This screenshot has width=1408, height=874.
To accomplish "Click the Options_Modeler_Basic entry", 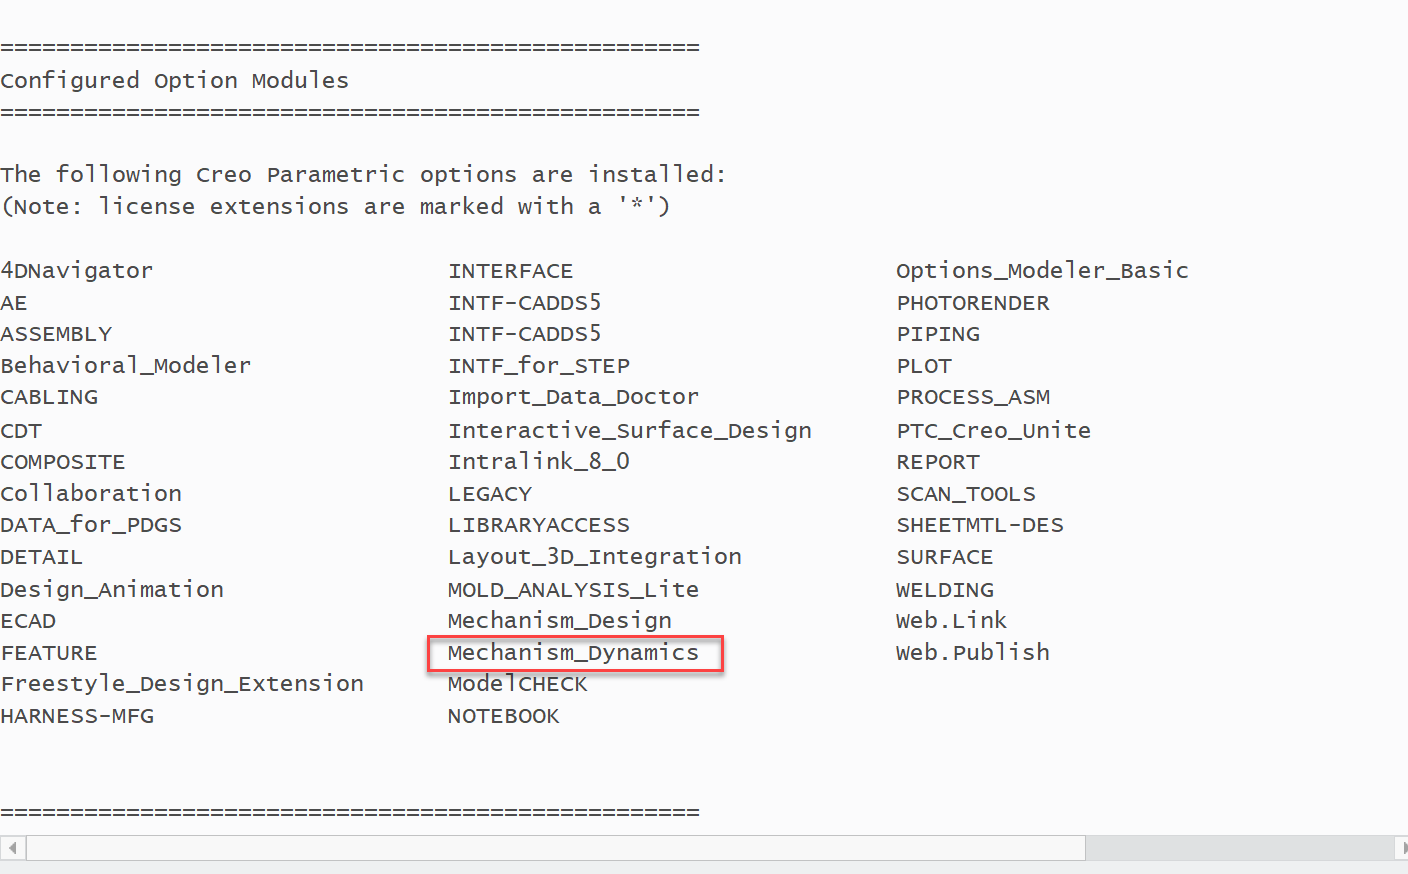I will pyautogui.click(x=1042, y=270).
